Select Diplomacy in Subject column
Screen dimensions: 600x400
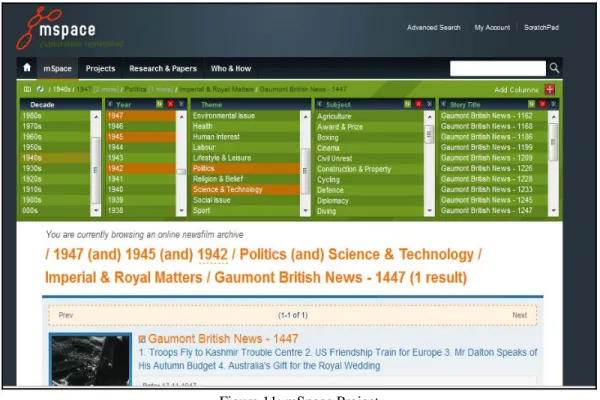click(x=370, y=201)
